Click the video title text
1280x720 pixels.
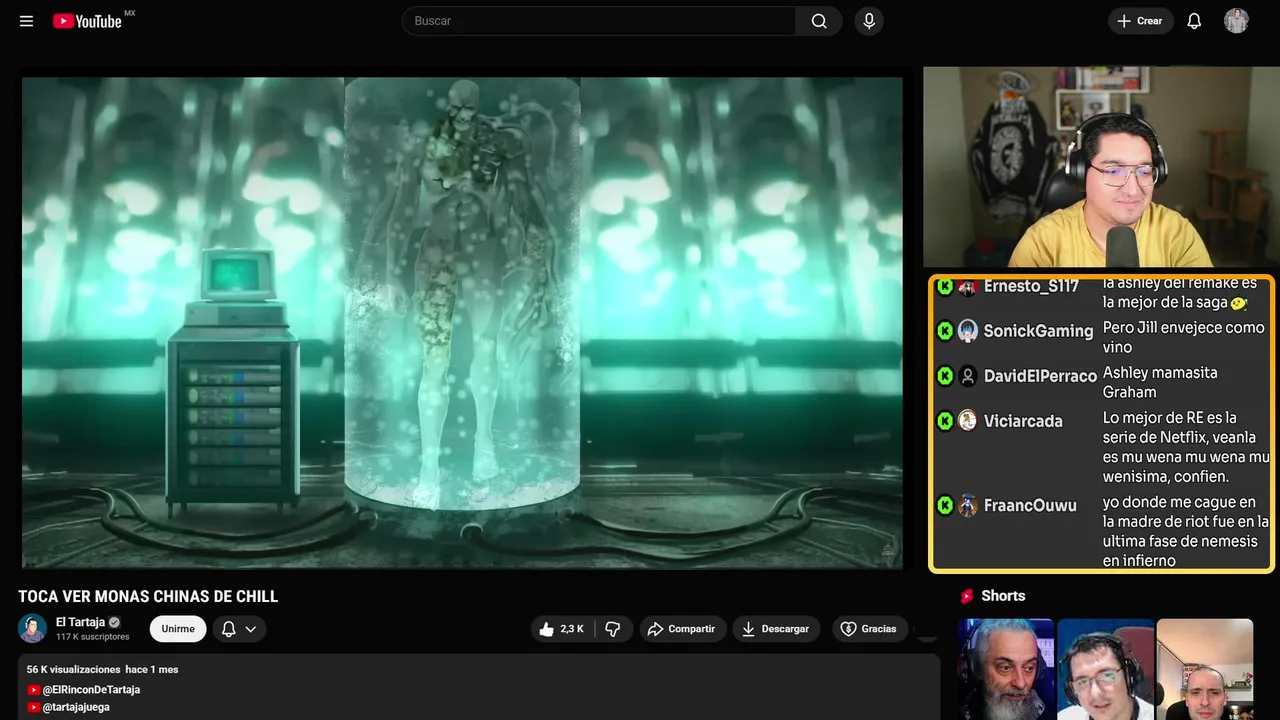coord(148,596)
